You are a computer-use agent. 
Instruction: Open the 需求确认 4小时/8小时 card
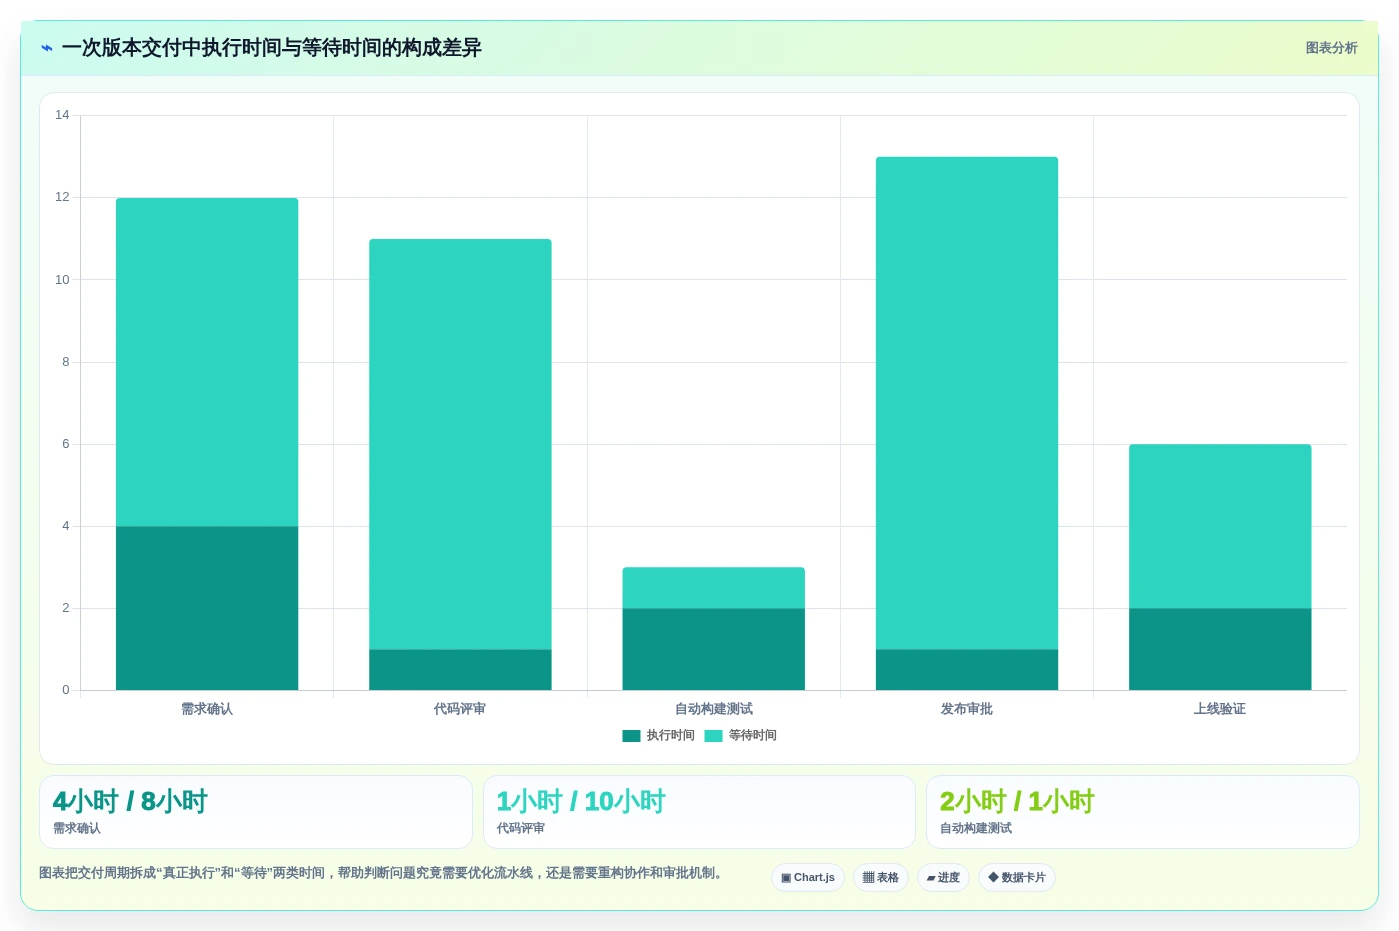[256, 812]
